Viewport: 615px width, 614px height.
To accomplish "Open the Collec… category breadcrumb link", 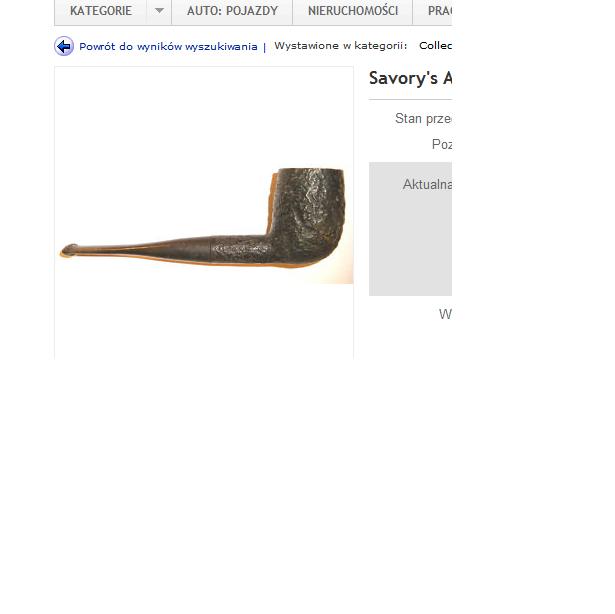I will [x=435, y=46].
